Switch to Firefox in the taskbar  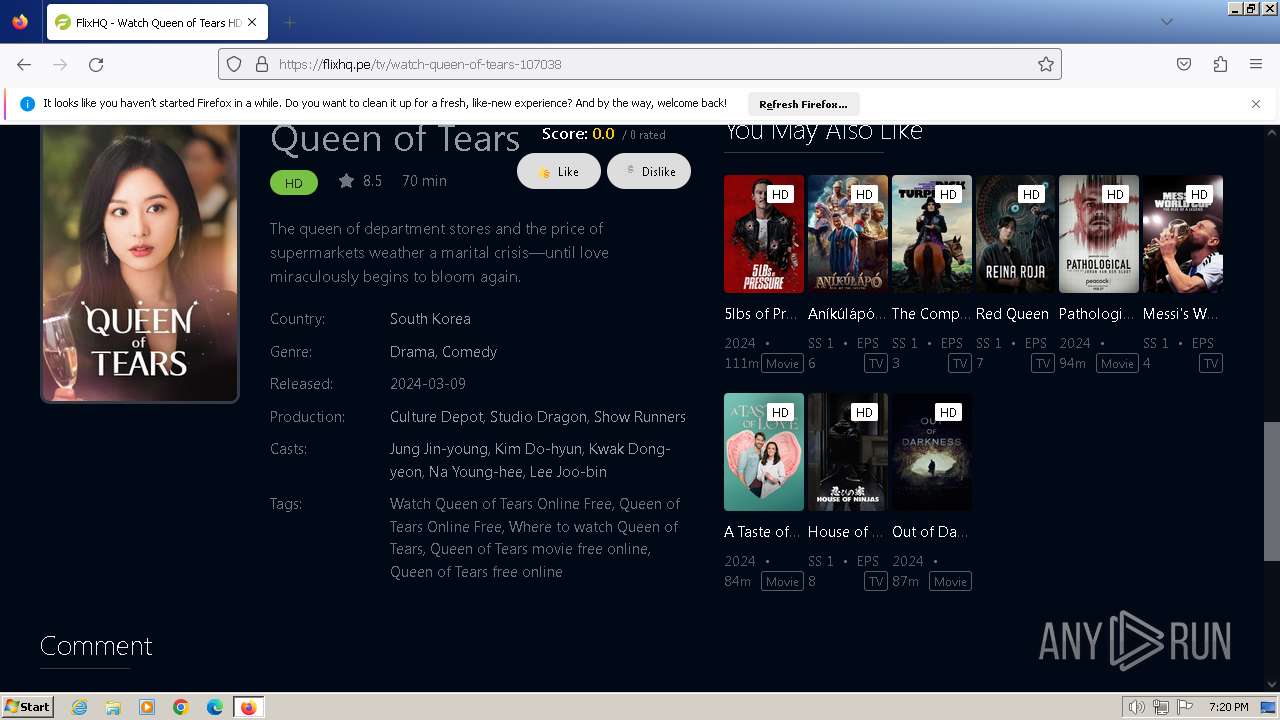248,707
